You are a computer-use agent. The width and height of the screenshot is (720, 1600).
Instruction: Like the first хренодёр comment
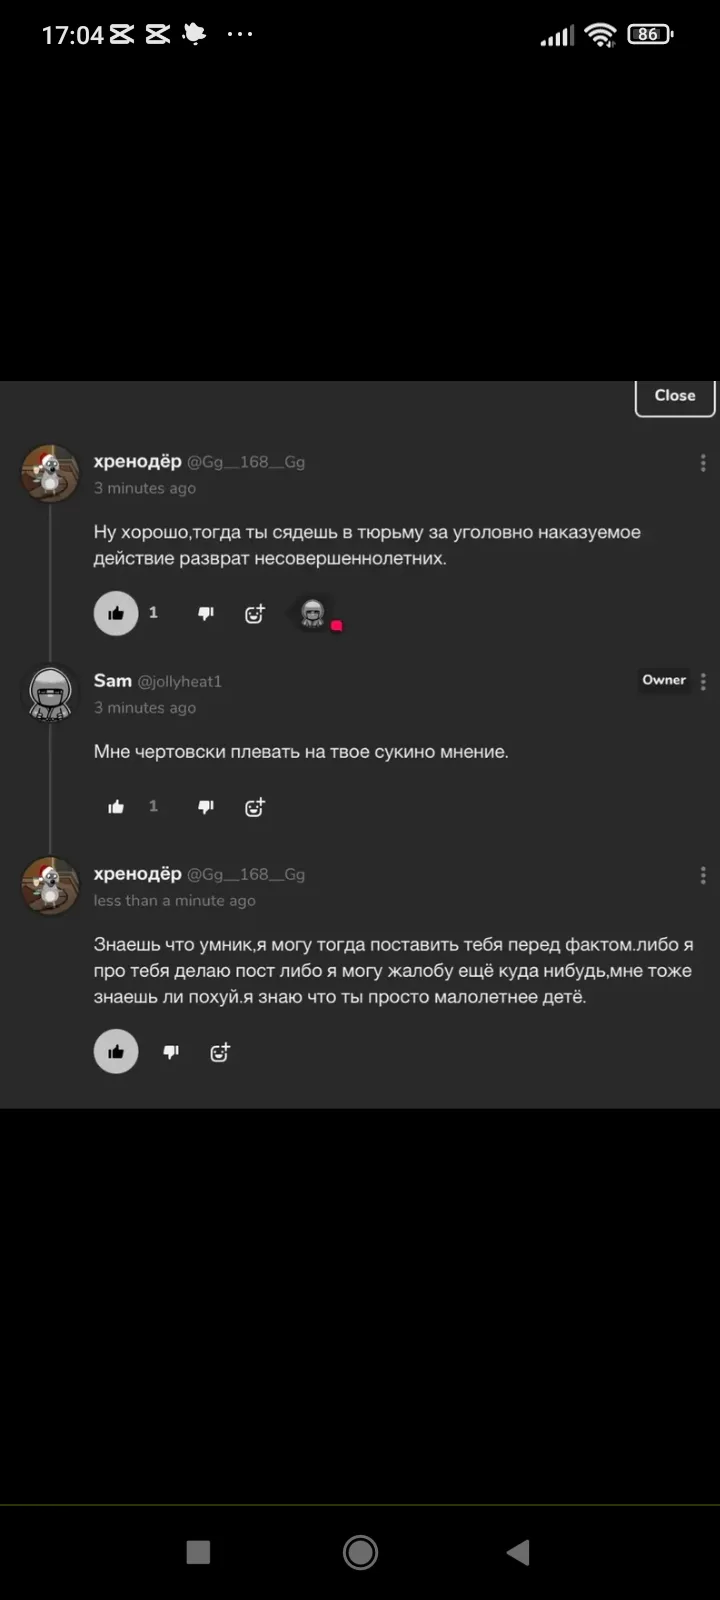pyautogui.click(x=116, y=613)
